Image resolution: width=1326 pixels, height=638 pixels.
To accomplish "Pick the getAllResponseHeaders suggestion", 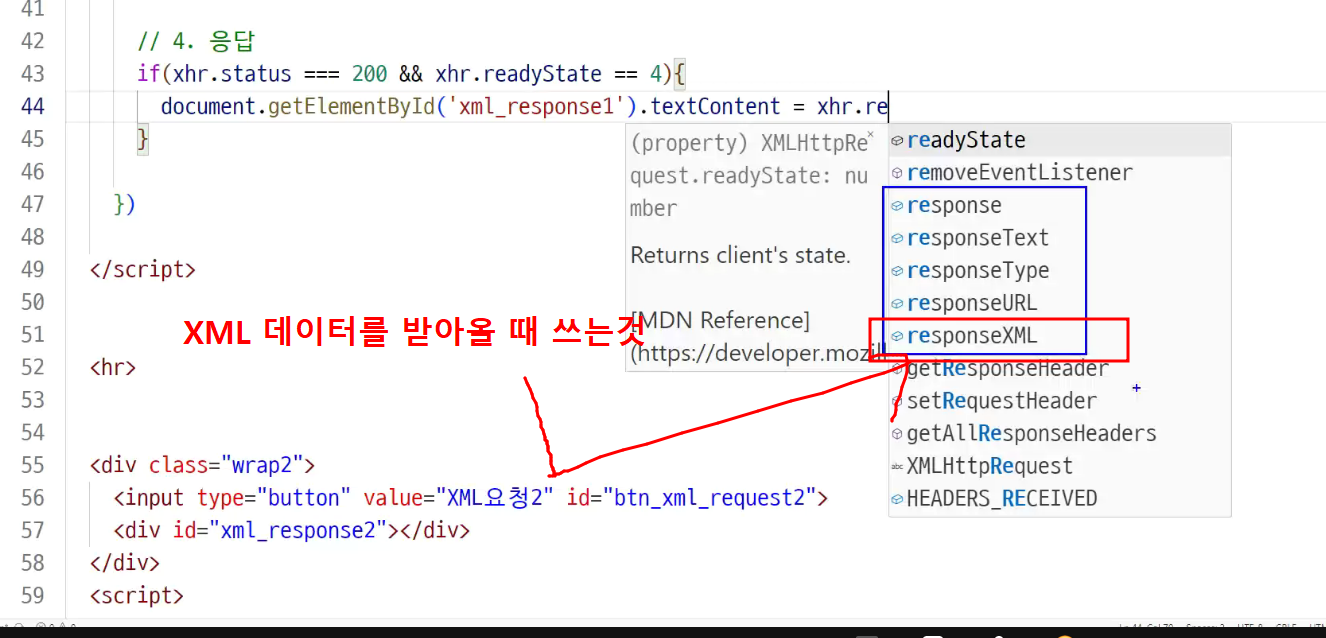I will 1059,433.
